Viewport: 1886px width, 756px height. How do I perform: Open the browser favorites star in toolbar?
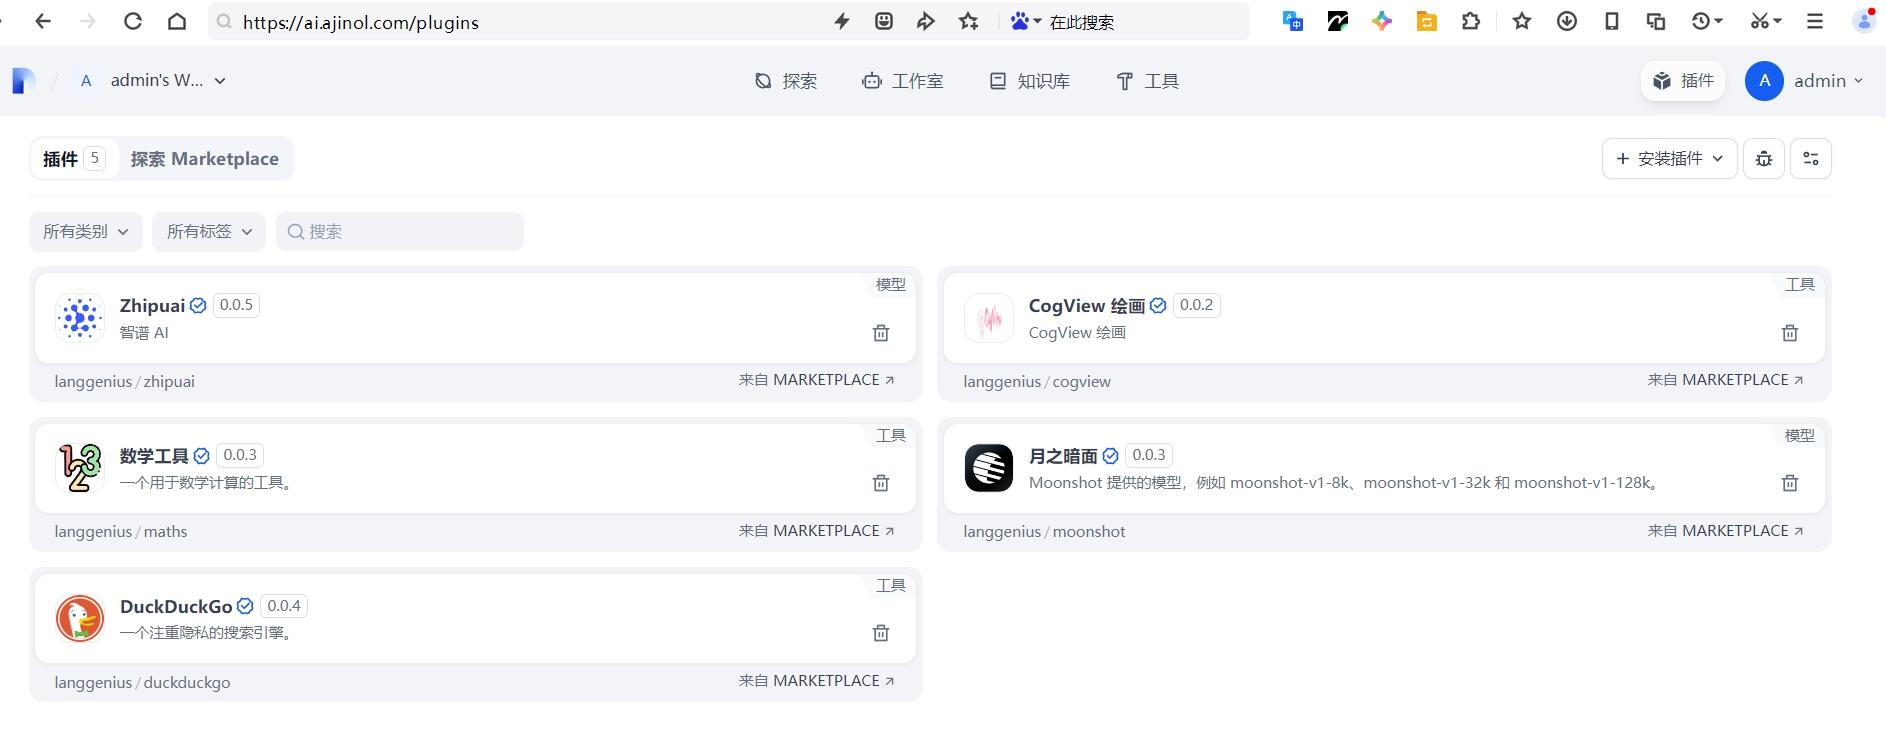click(1522, 21)
